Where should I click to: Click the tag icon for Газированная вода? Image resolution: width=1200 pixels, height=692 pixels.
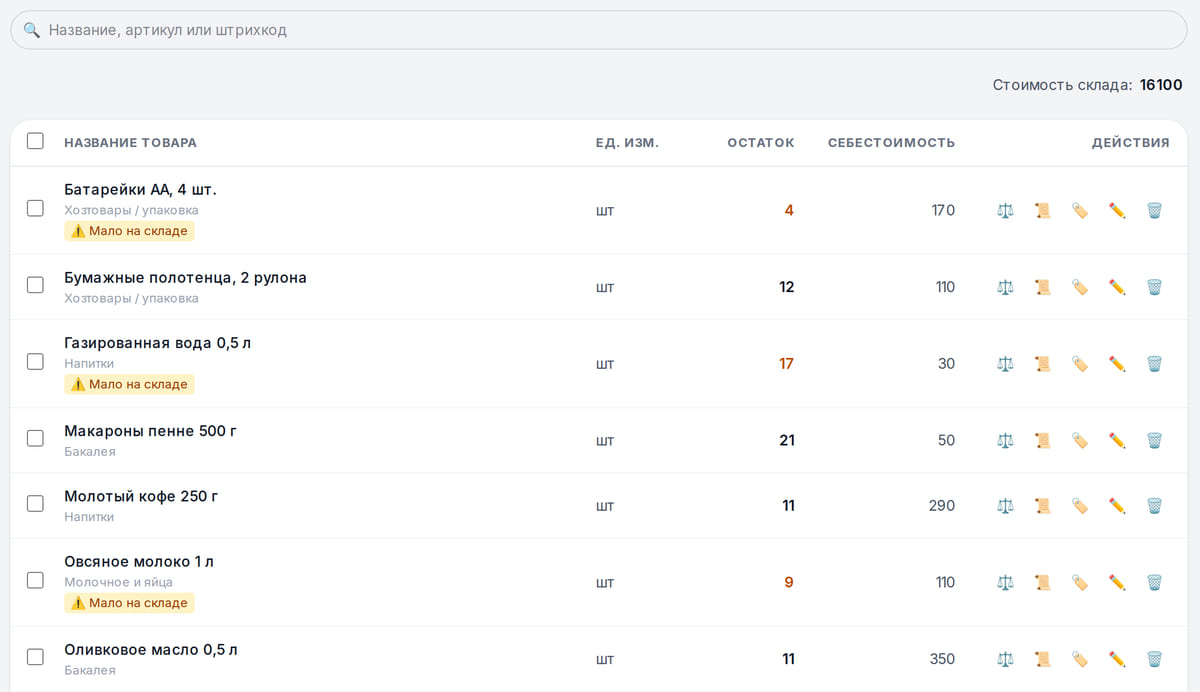[1080, 364]
